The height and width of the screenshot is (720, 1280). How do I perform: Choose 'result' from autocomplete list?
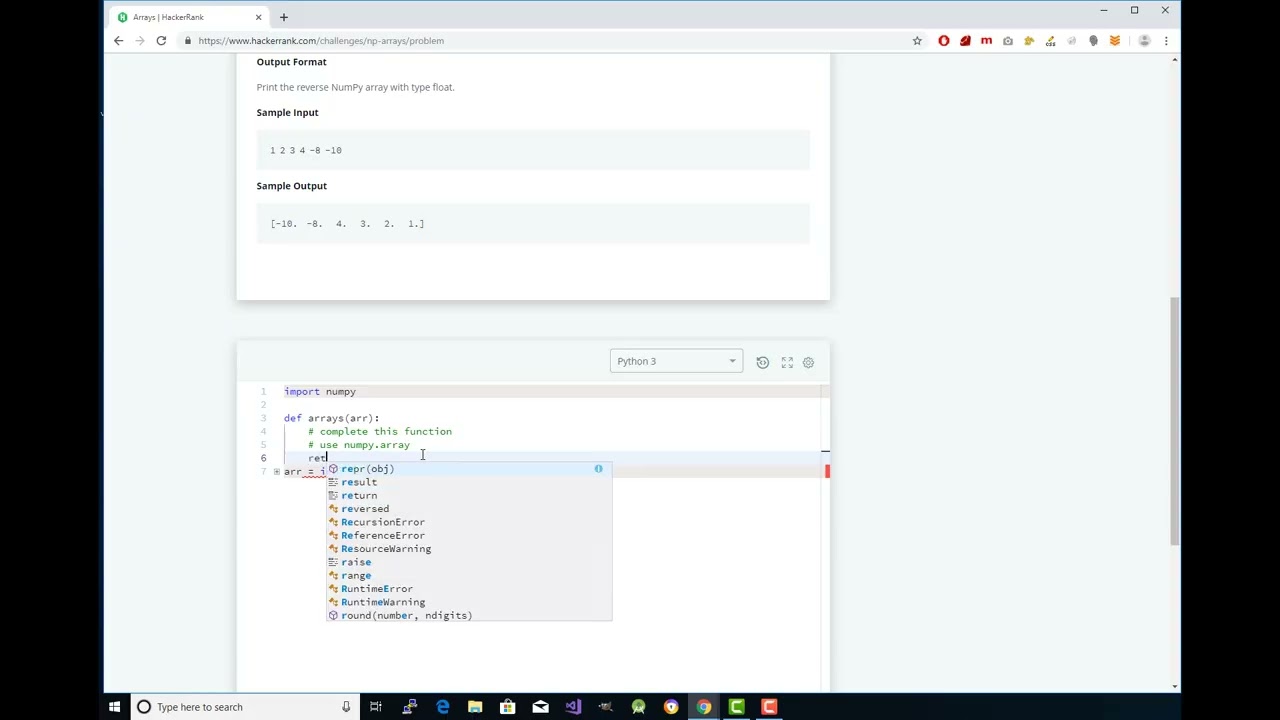468,482
